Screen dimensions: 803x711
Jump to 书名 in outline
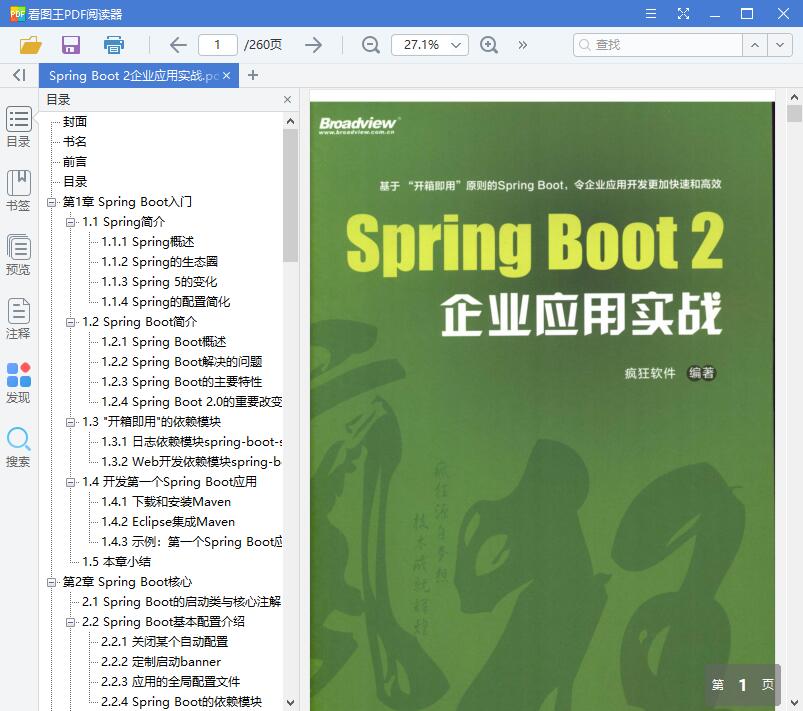pos(75,141)
